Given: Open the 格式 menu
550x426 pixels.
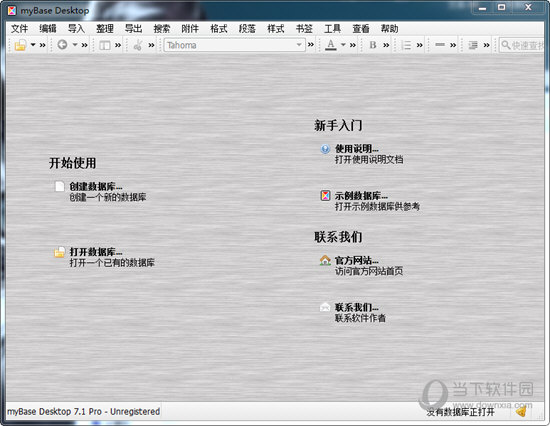Looking at the screenshot, I should [219, 28].
